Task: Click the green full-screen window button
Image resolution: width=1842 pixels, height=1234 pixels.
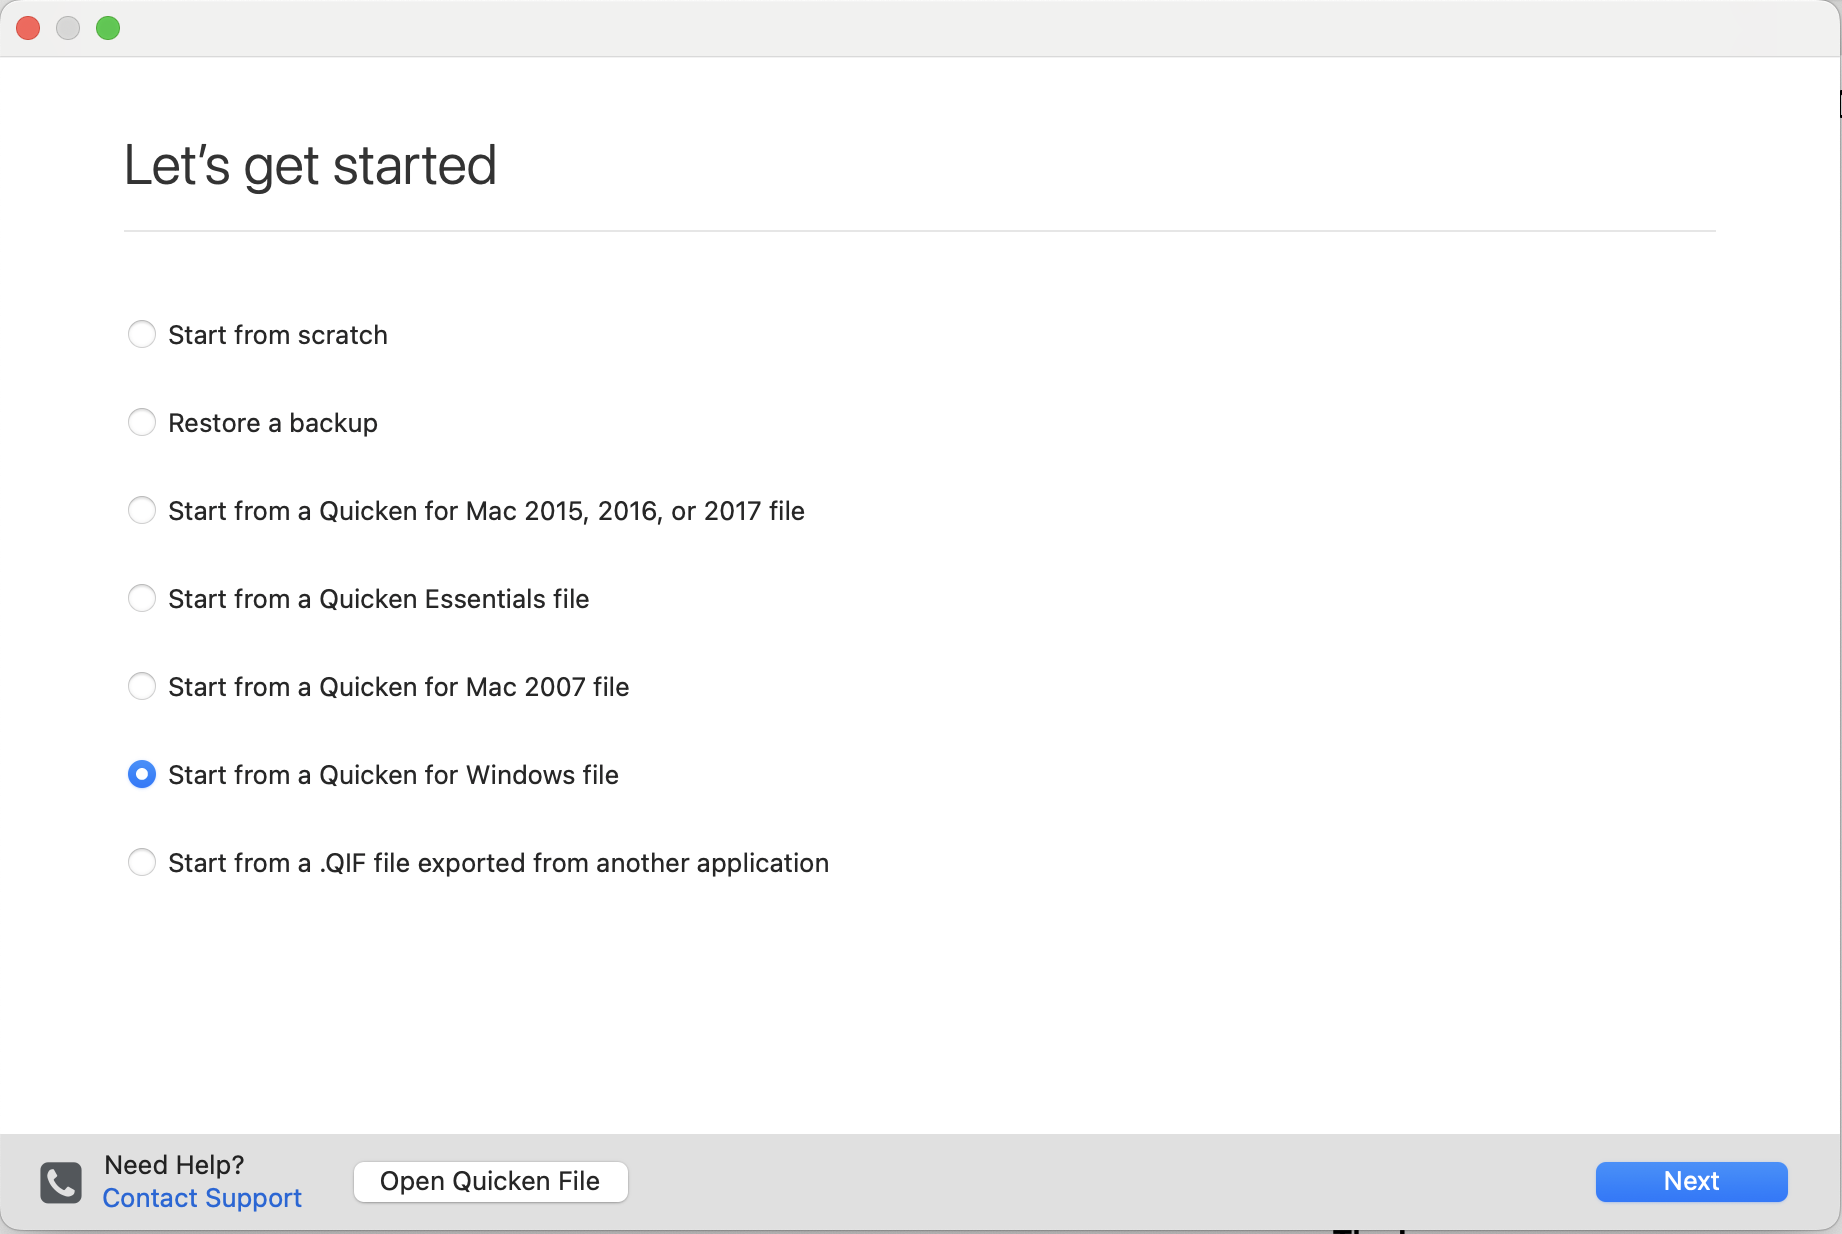Action: pos(108,28)
